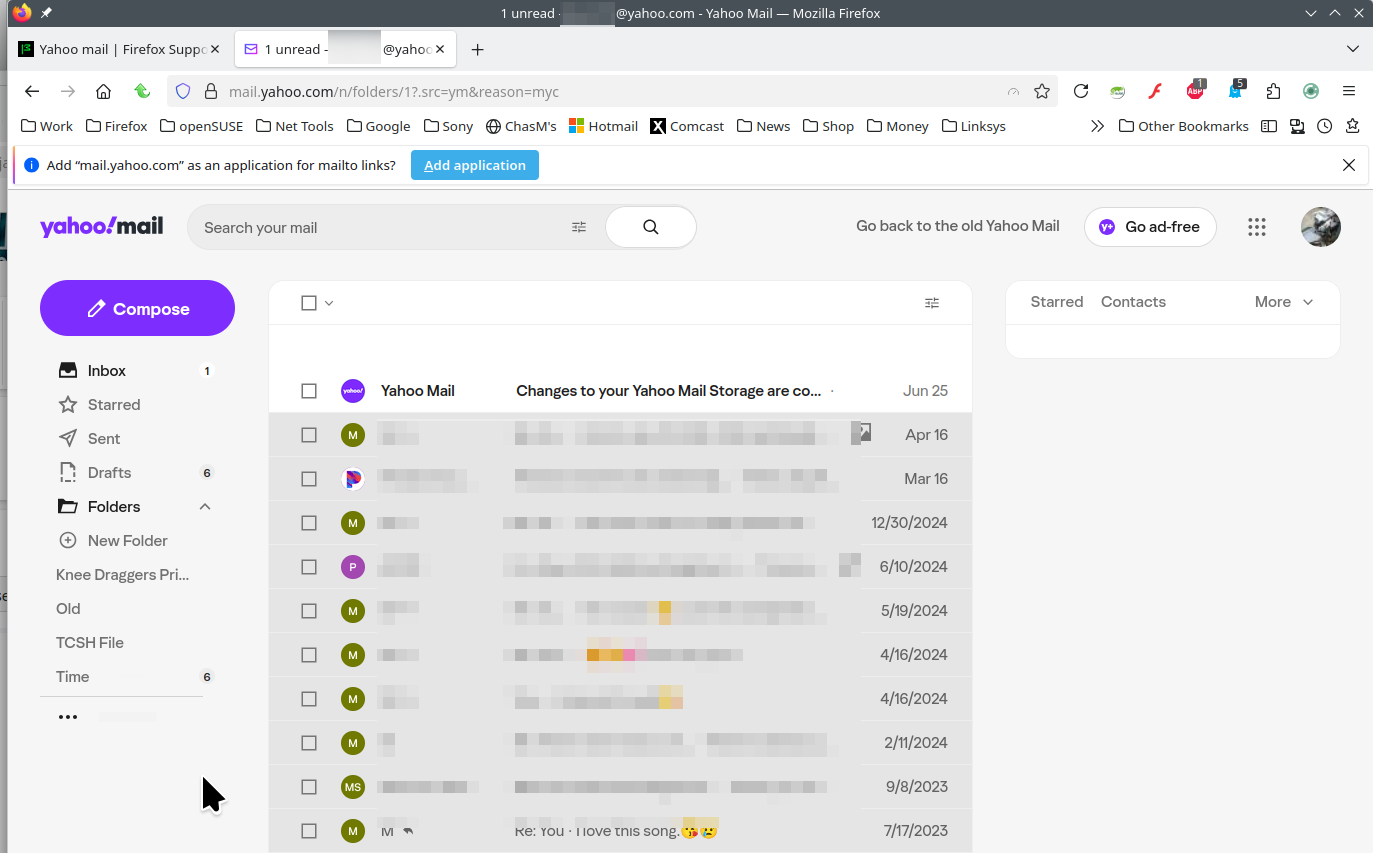This screenshot has height=853, width=1373.
Task: Click the Go ad-free button
Action: click(x=1150, y=227)
